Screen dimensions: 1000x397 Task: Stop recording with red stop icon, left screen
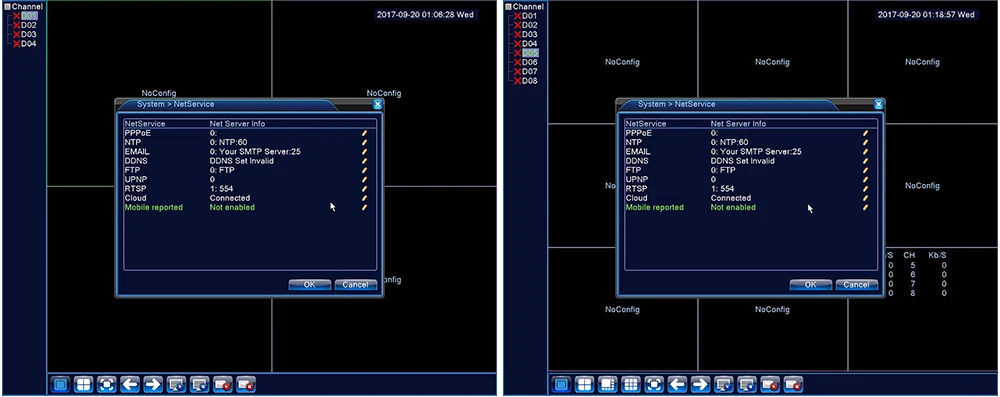click(246, 384)
